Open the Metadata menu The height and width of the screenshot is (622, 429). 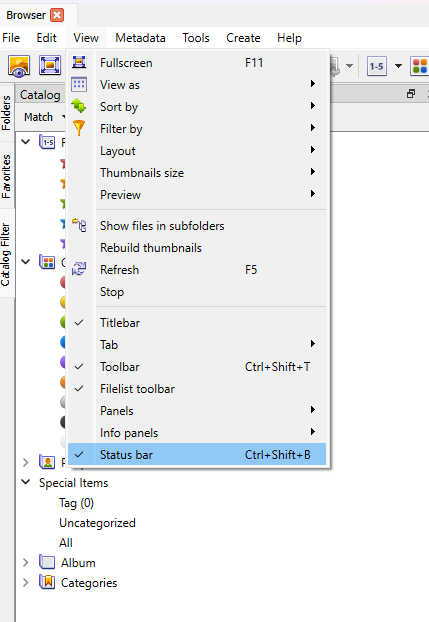[140, 38]
